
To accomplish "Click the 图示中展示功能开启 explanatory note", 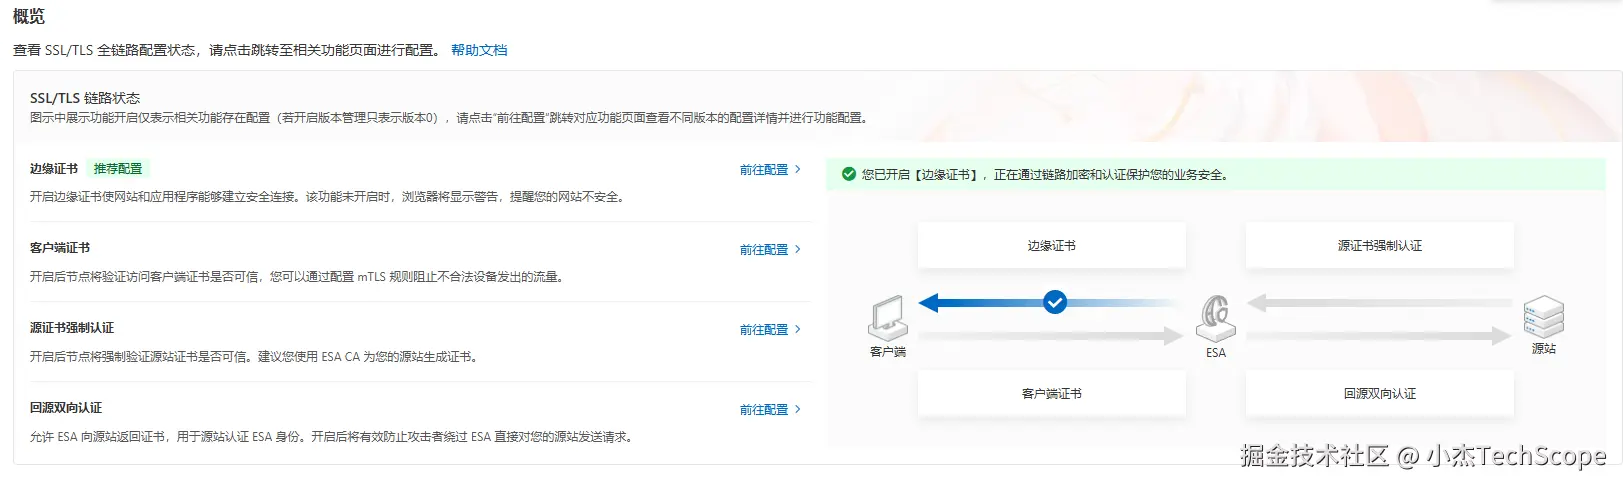I will coord(451,118).
